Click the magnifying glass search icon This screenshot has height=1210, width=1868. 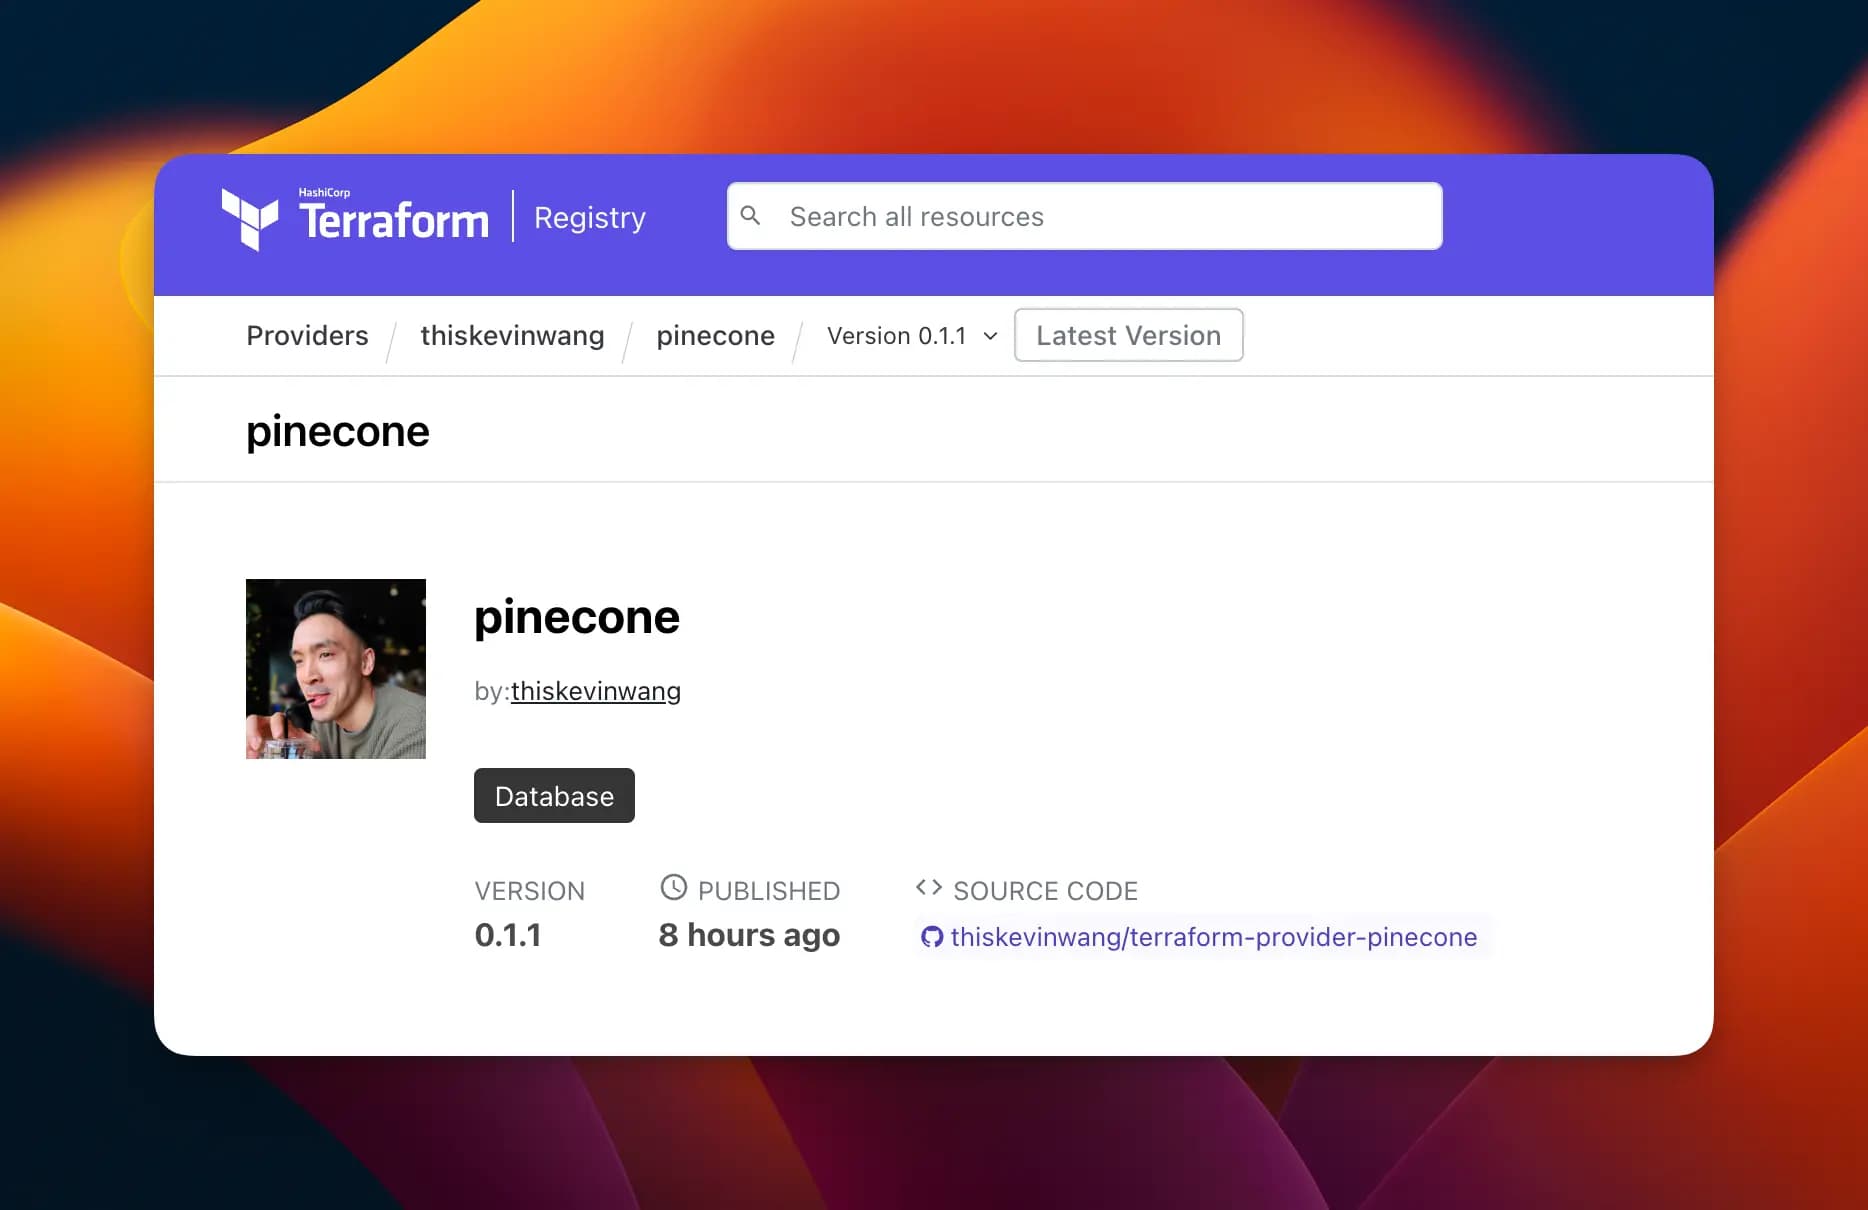click(750, 216)
